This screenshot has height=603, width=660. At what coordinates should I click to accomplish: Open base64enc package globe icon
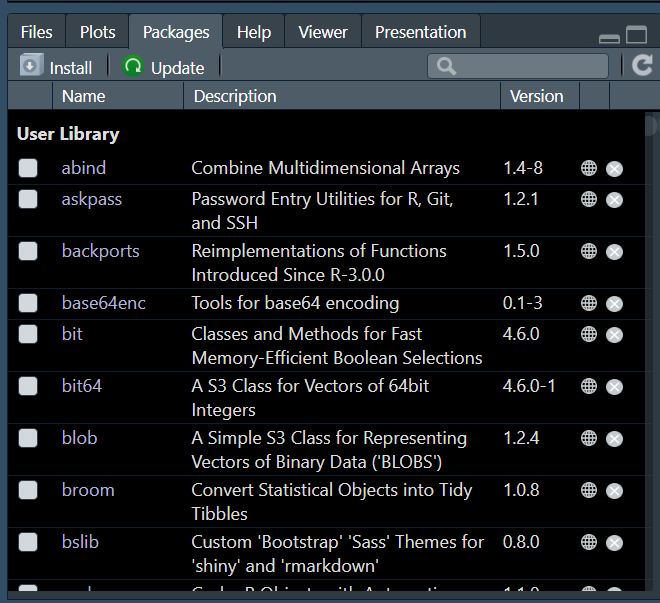coord(588,303)
